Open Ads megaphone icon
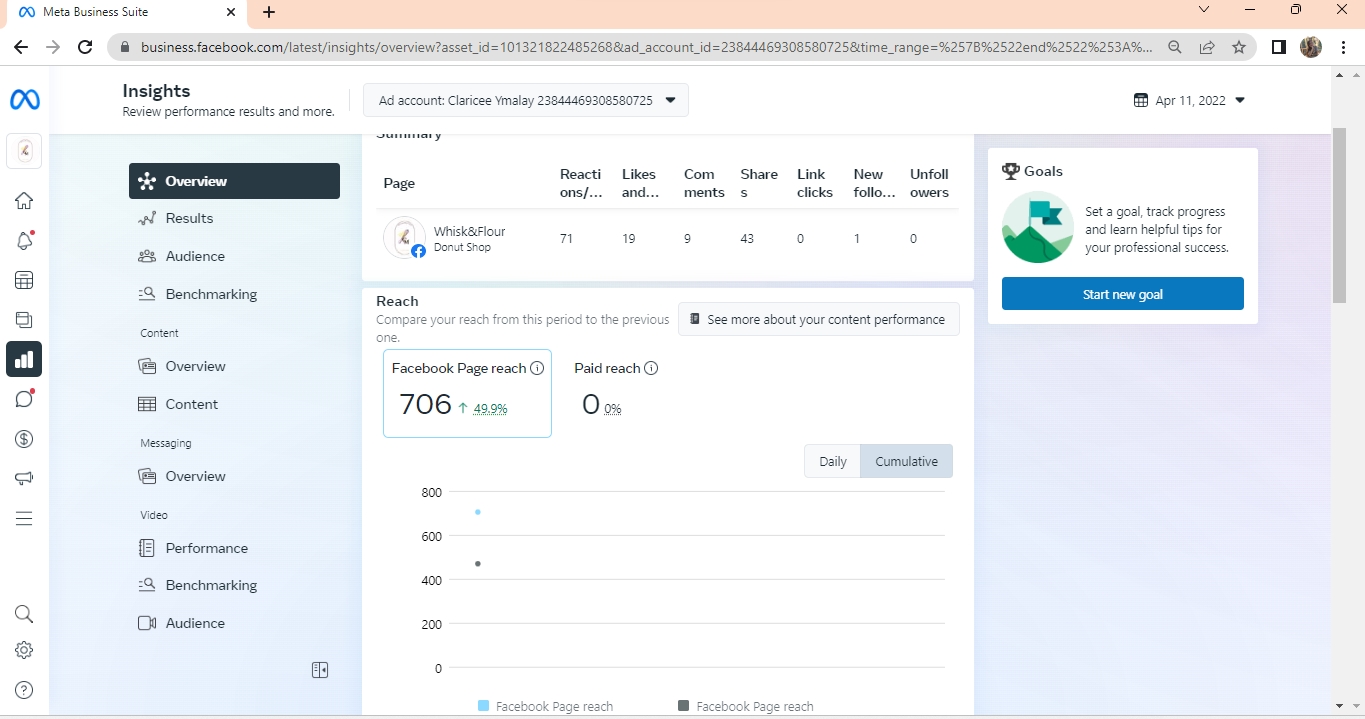 pos(24,478)
